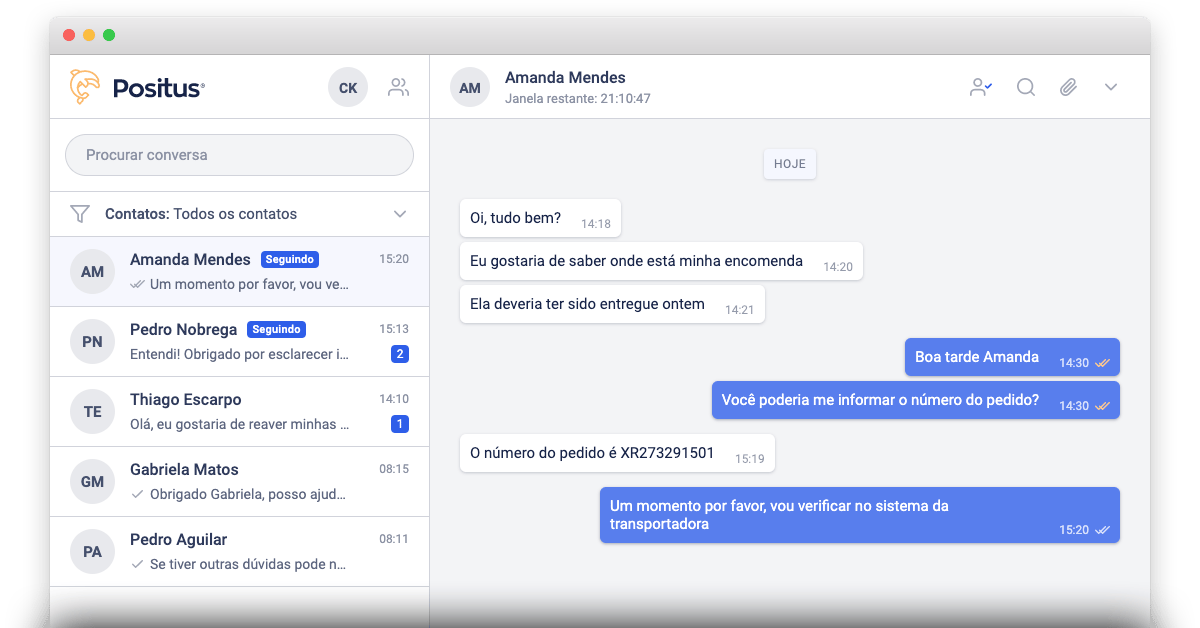Open Pedro Aguilar conversation
Screen dimensions: 1200x628
click(239, 551)
